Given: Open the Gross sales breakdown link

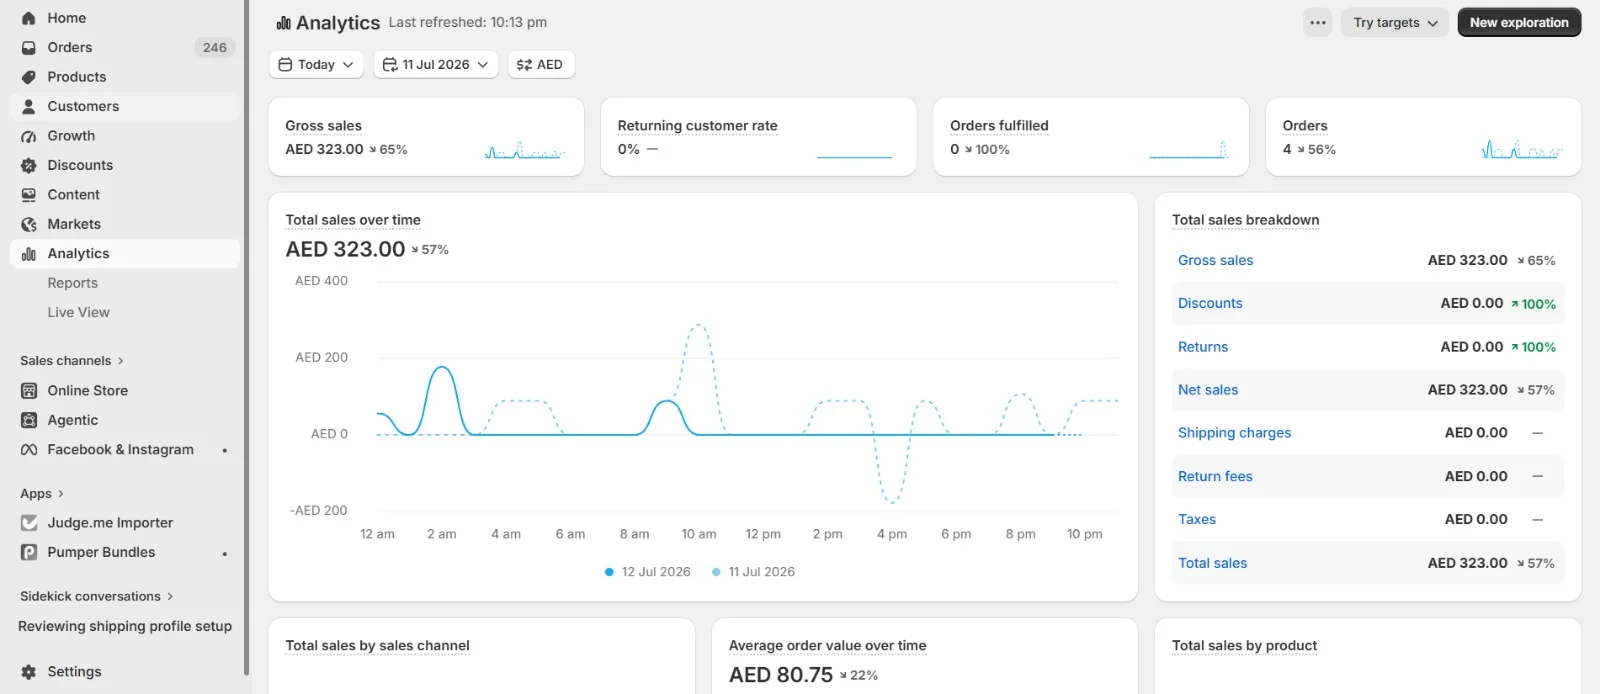Looking at the screenshot, I should point(1215,260).
